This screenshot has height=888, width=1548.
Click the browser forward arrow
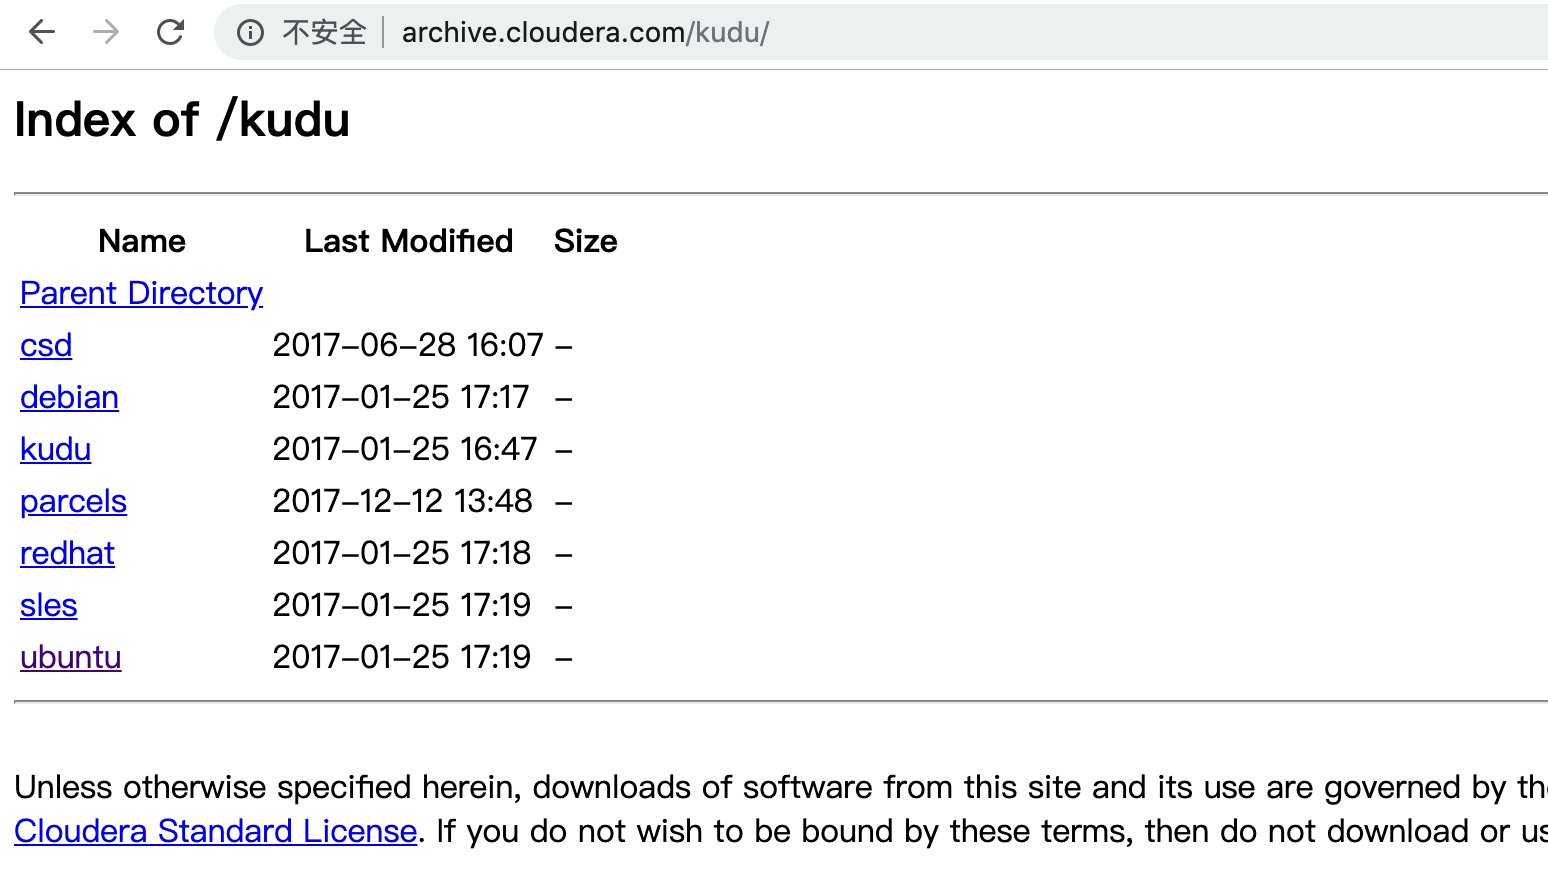[x=106, y=32]
